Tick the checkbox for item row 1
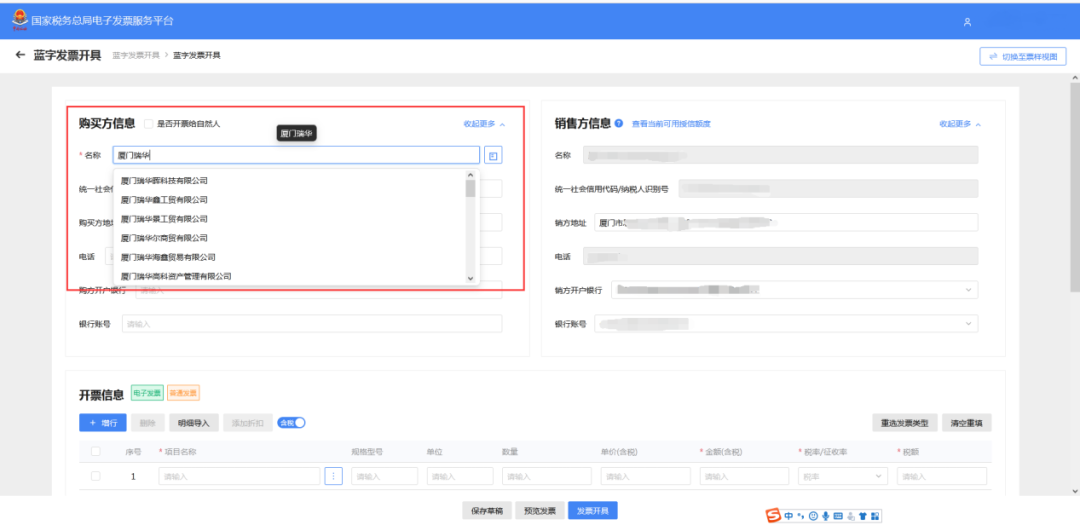 point(96,476)
